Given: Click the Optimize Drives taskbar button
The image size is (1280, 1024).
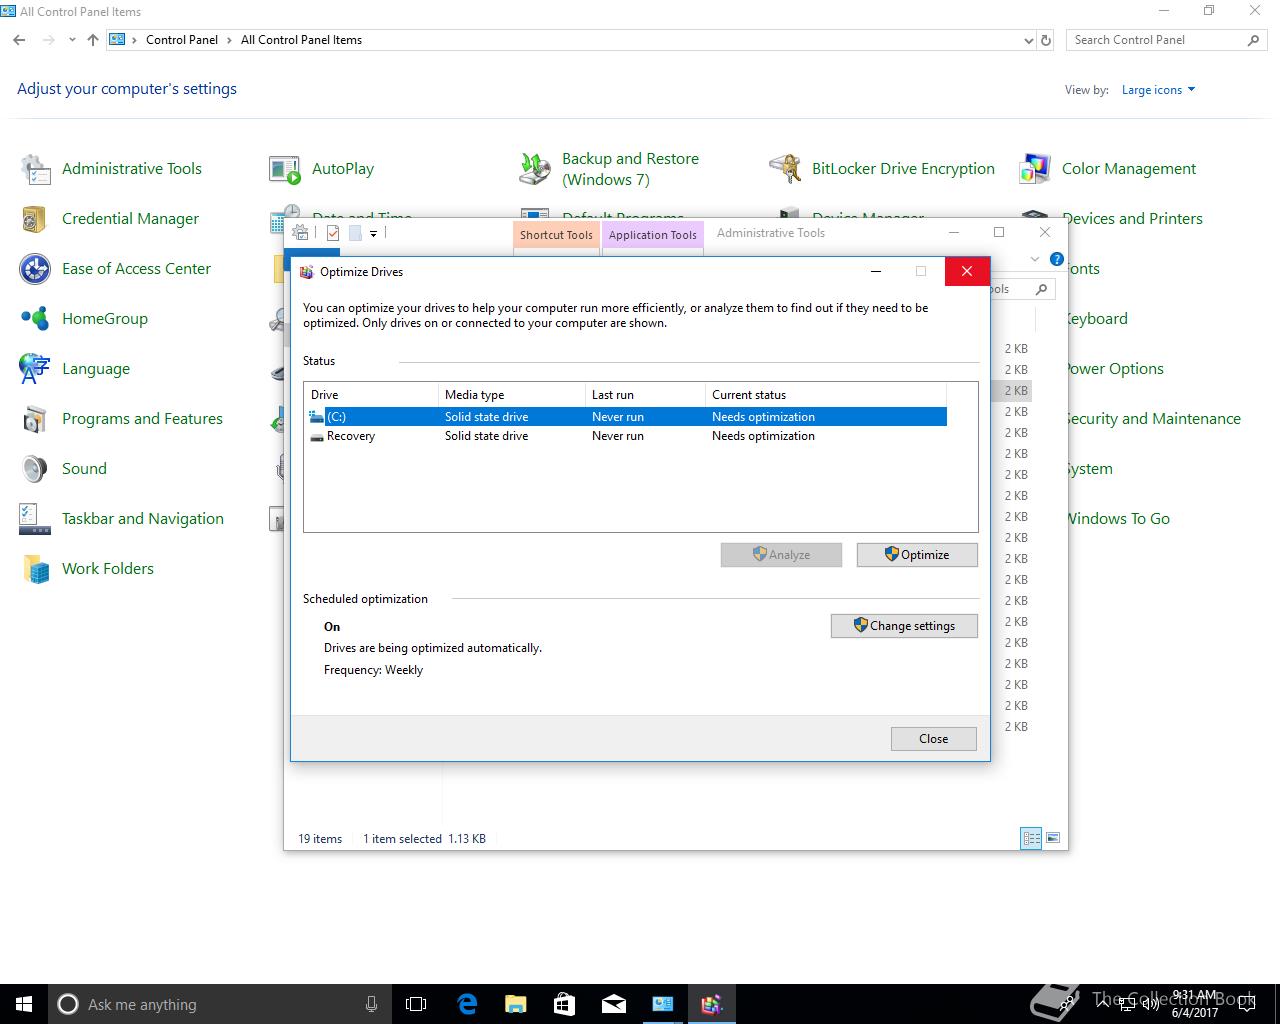Looking at the screenshot, I should (x=712, y=1004).
